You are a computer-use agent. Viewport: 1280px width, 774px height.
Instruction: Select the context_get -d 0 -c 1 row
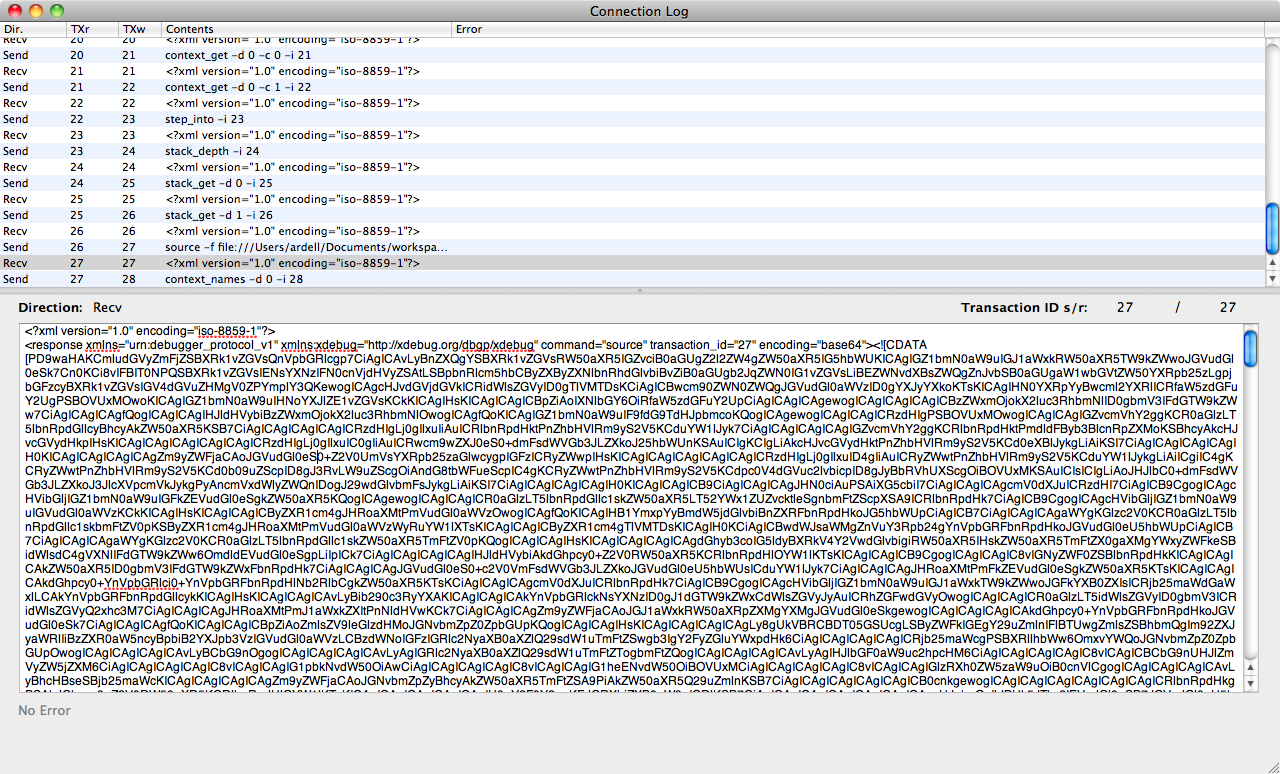(238, 87)
